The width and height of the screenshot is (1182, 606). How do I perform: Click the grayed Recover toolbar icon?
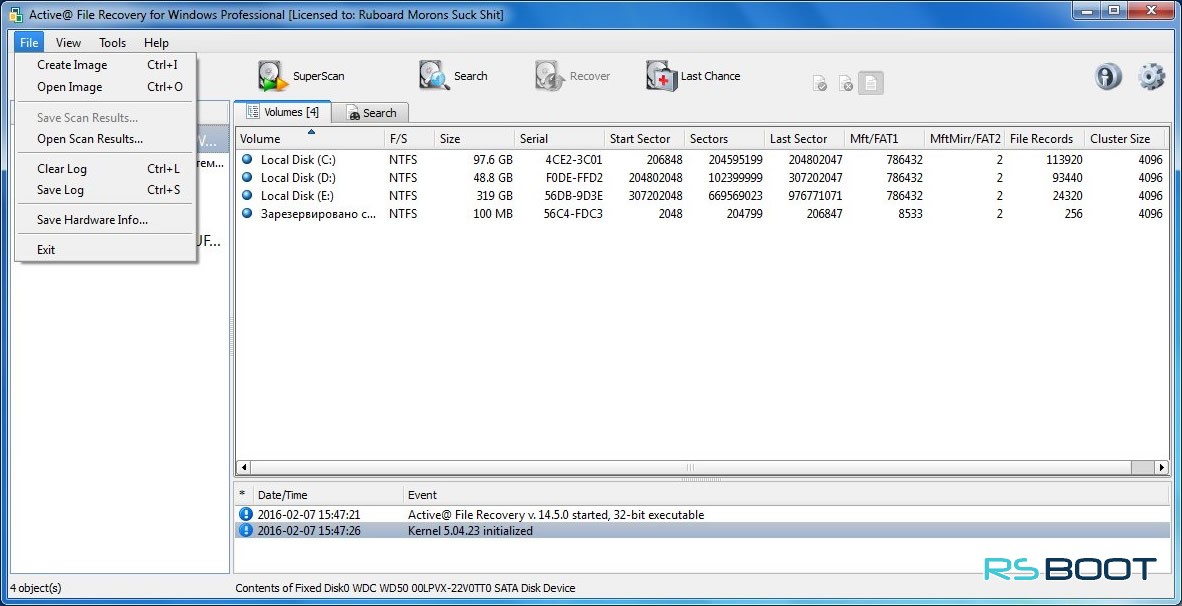550,76
